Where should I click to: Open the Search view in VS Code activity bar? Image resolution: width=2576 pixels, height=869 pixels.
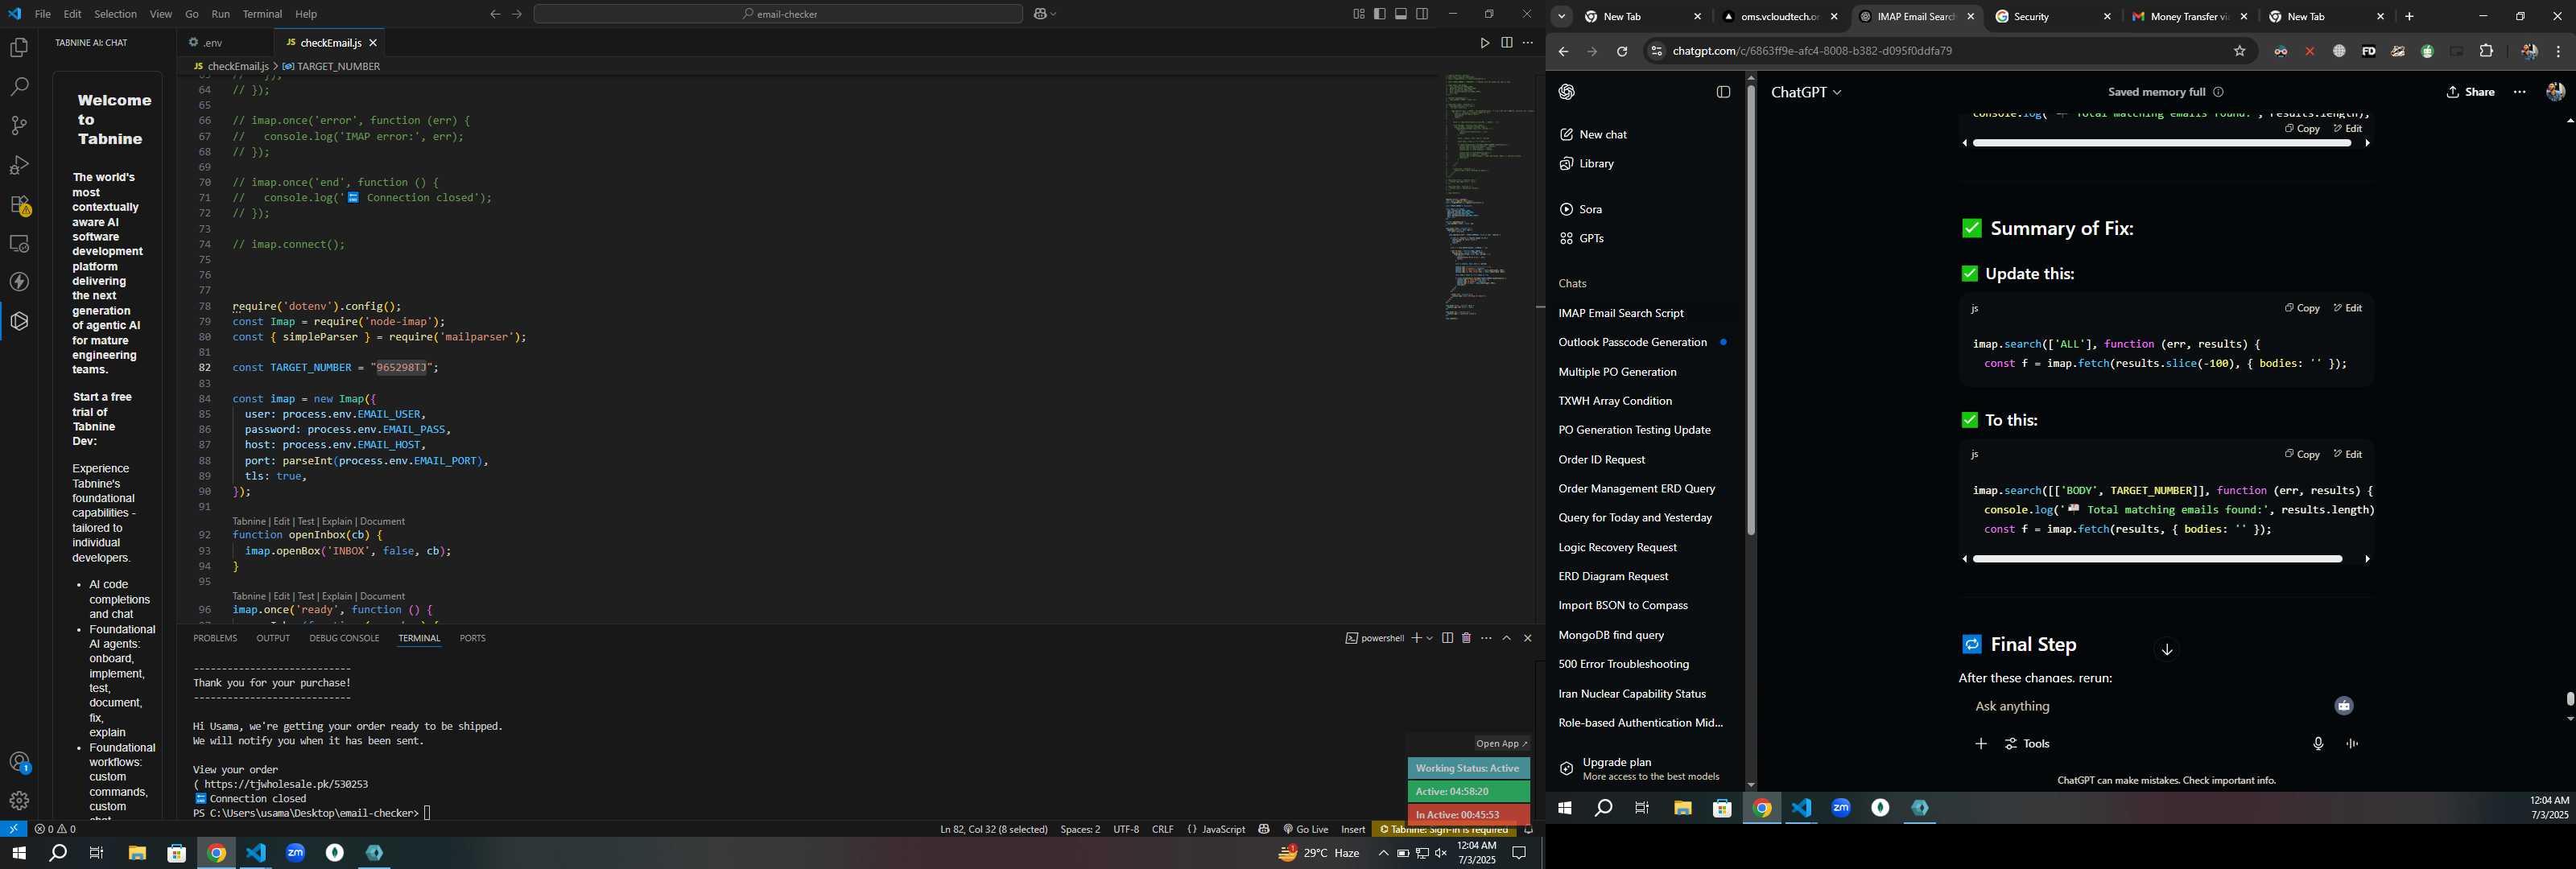[19, 87]
